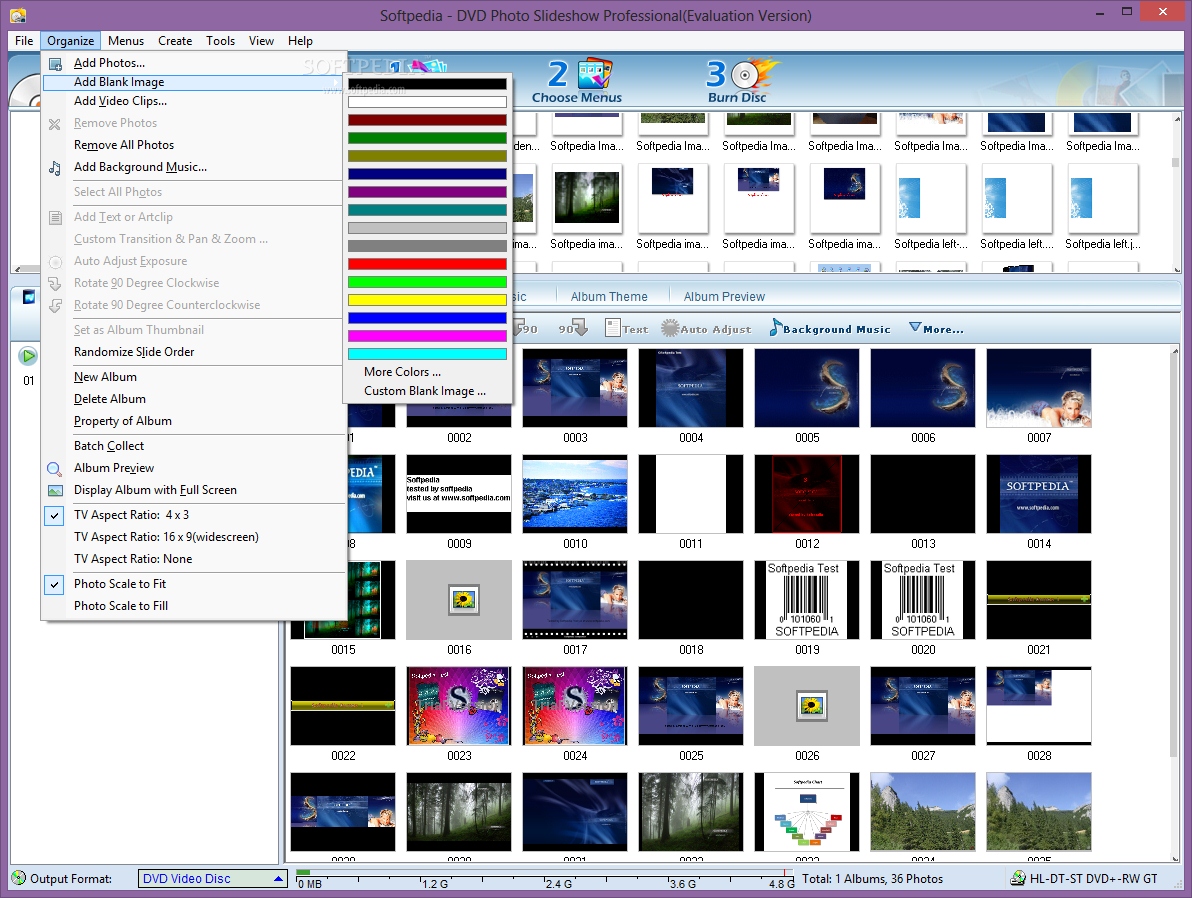The height and width of the screenshot is (898, 1192).
Task: Expand the More... toolbar dropdown
Action: tap(936, 328)
